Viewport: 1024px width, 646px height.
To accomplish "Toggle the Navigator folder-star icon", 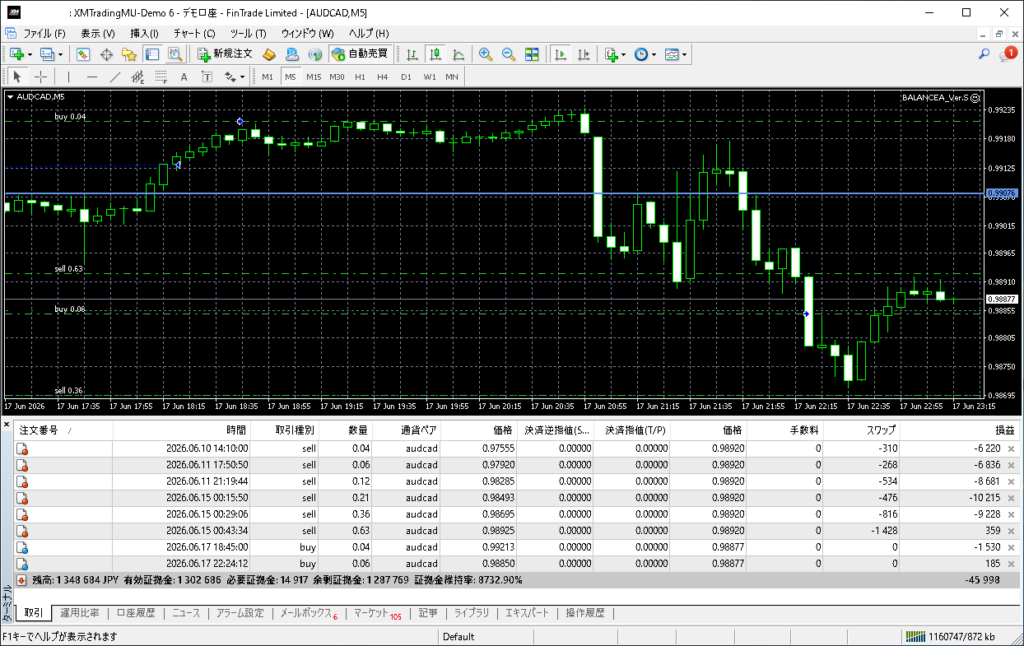I will coord(129,54).
